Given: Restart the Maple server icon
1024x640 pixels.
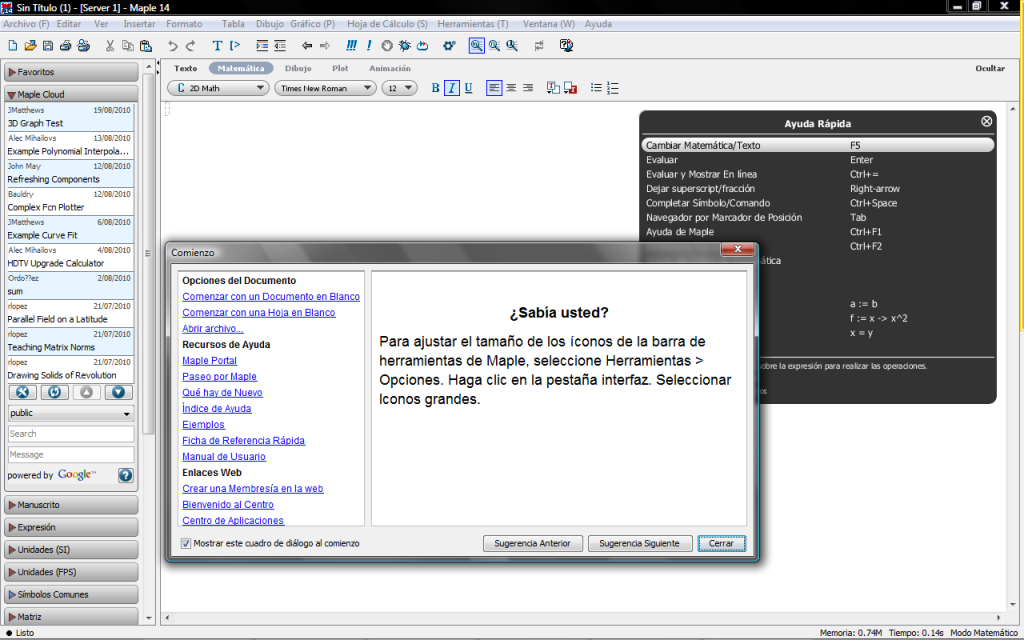Looking at the screenshot, I should [x=423, y=46].
